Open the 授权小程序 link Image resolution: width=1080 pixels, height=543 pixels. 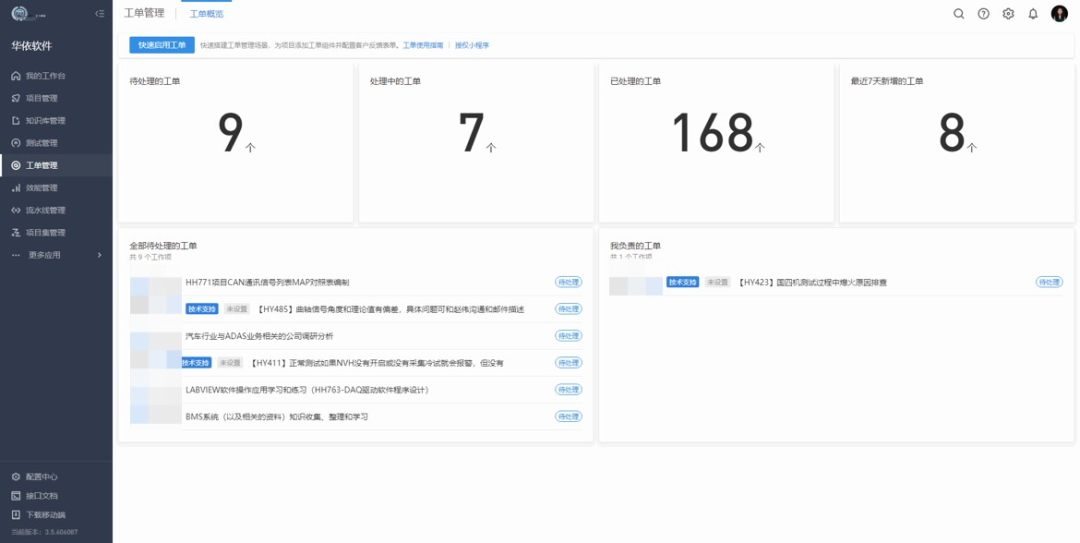click(472, 46)
